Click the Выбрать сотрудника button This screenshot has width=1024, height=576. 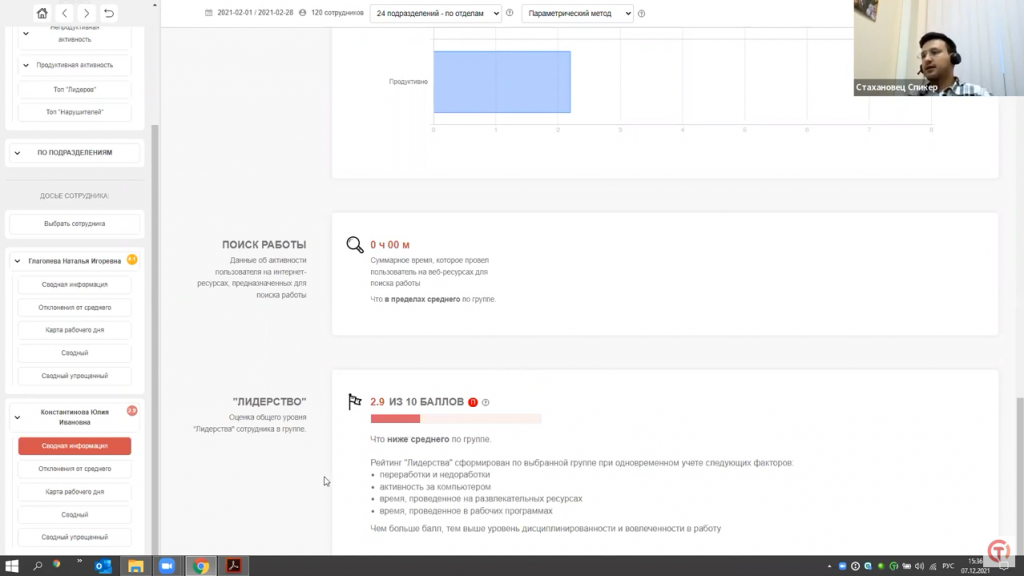[x=74, y=224]
